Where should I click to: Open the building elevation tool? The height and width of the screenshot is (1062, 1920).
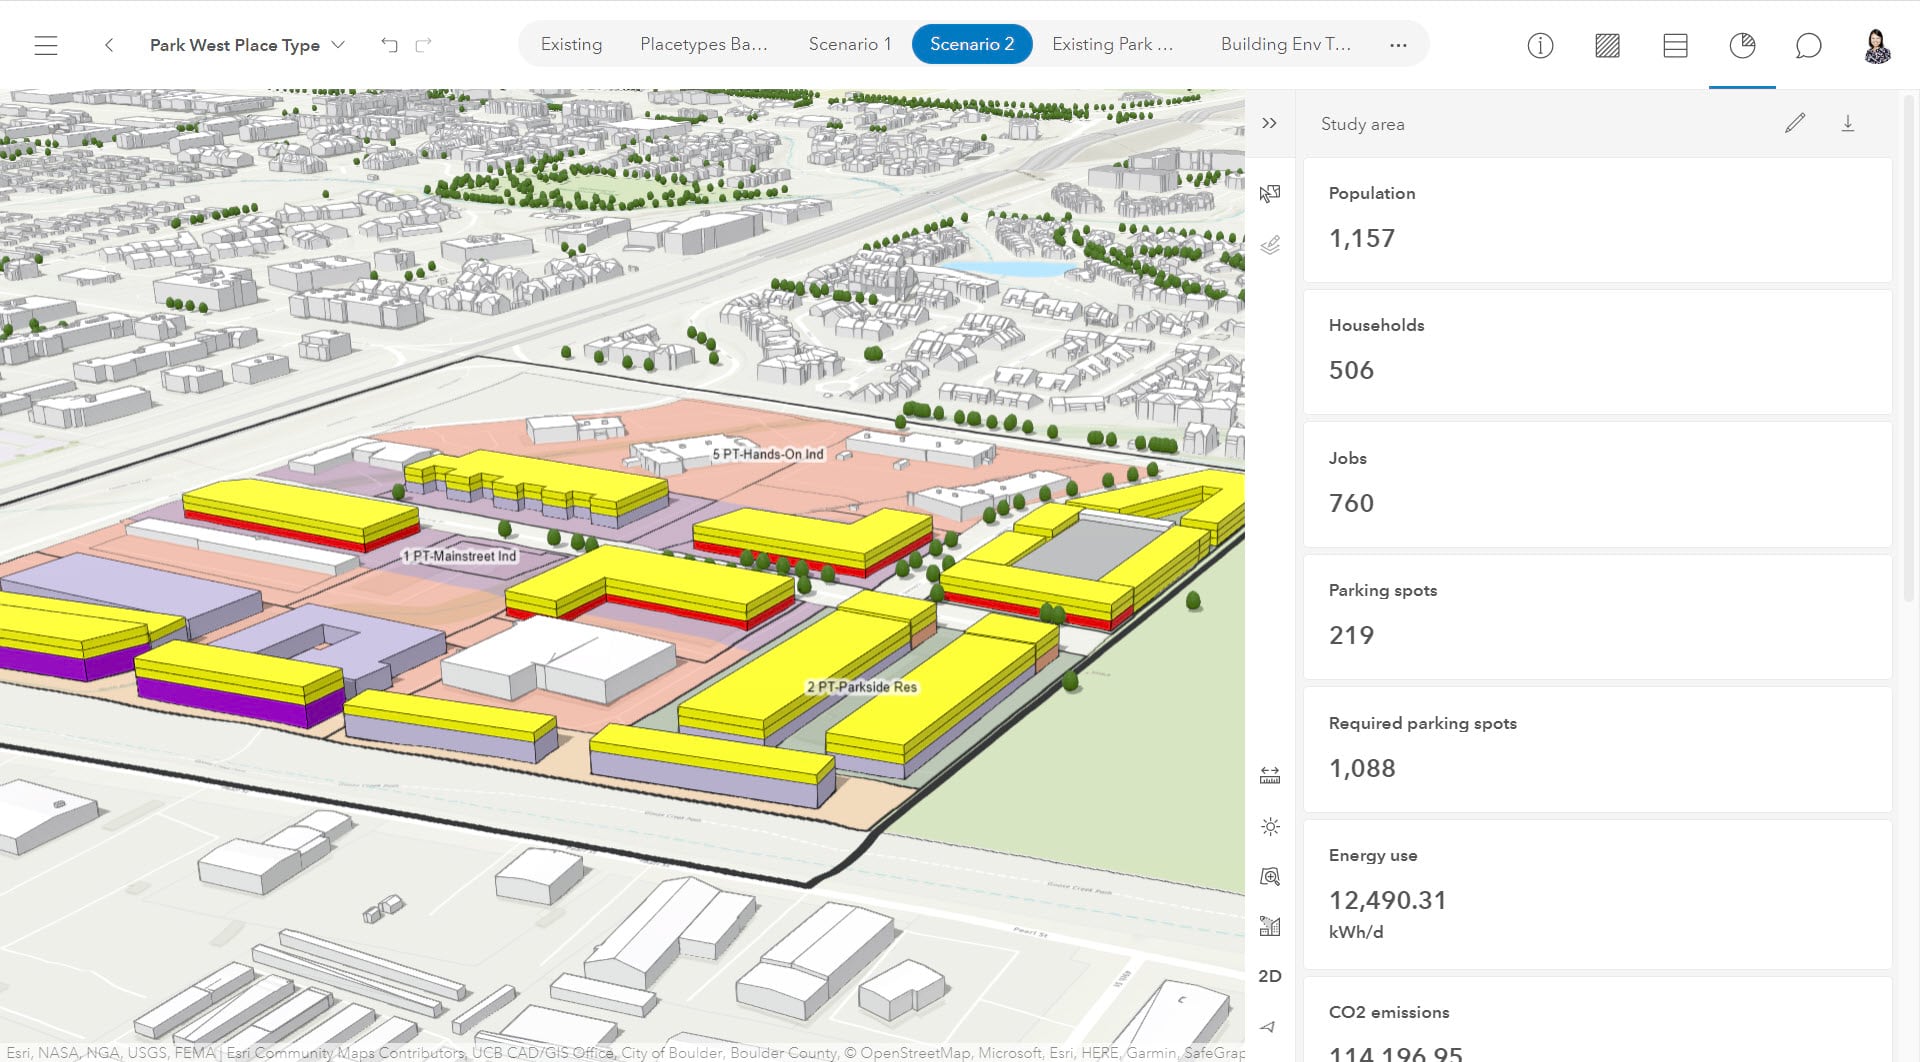pos(1270,926)
